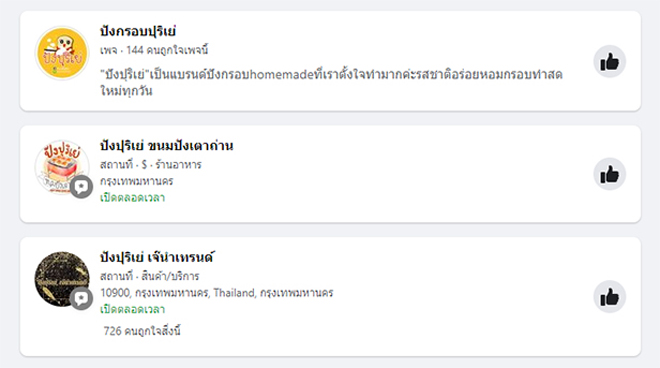The height and width of the screenshot is (368, 660).
Task: Open message badge on เจ้านำเทรนด์ avatar
Action: pyautogui.click(x=81, y=299)
